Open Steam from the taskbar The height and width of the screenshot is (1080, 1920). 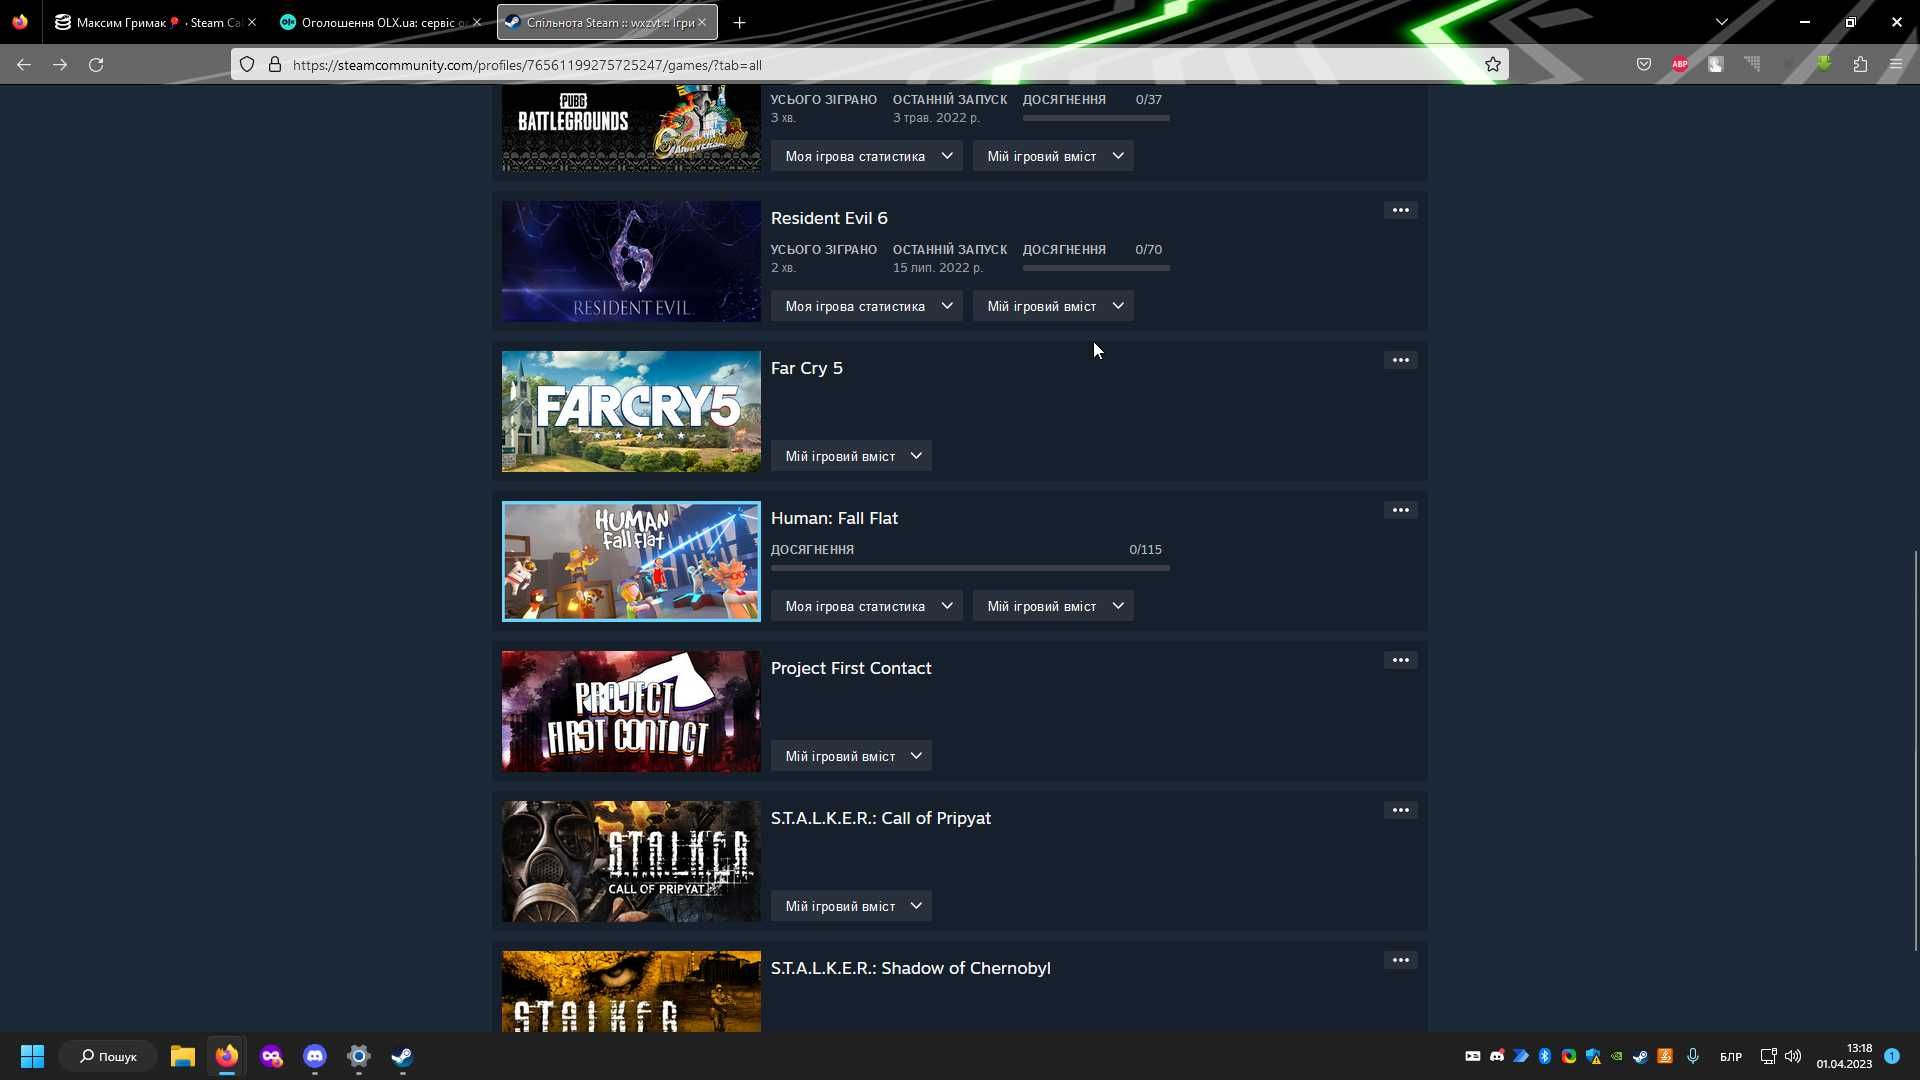pyautogui.click(x=402, y=1056)
